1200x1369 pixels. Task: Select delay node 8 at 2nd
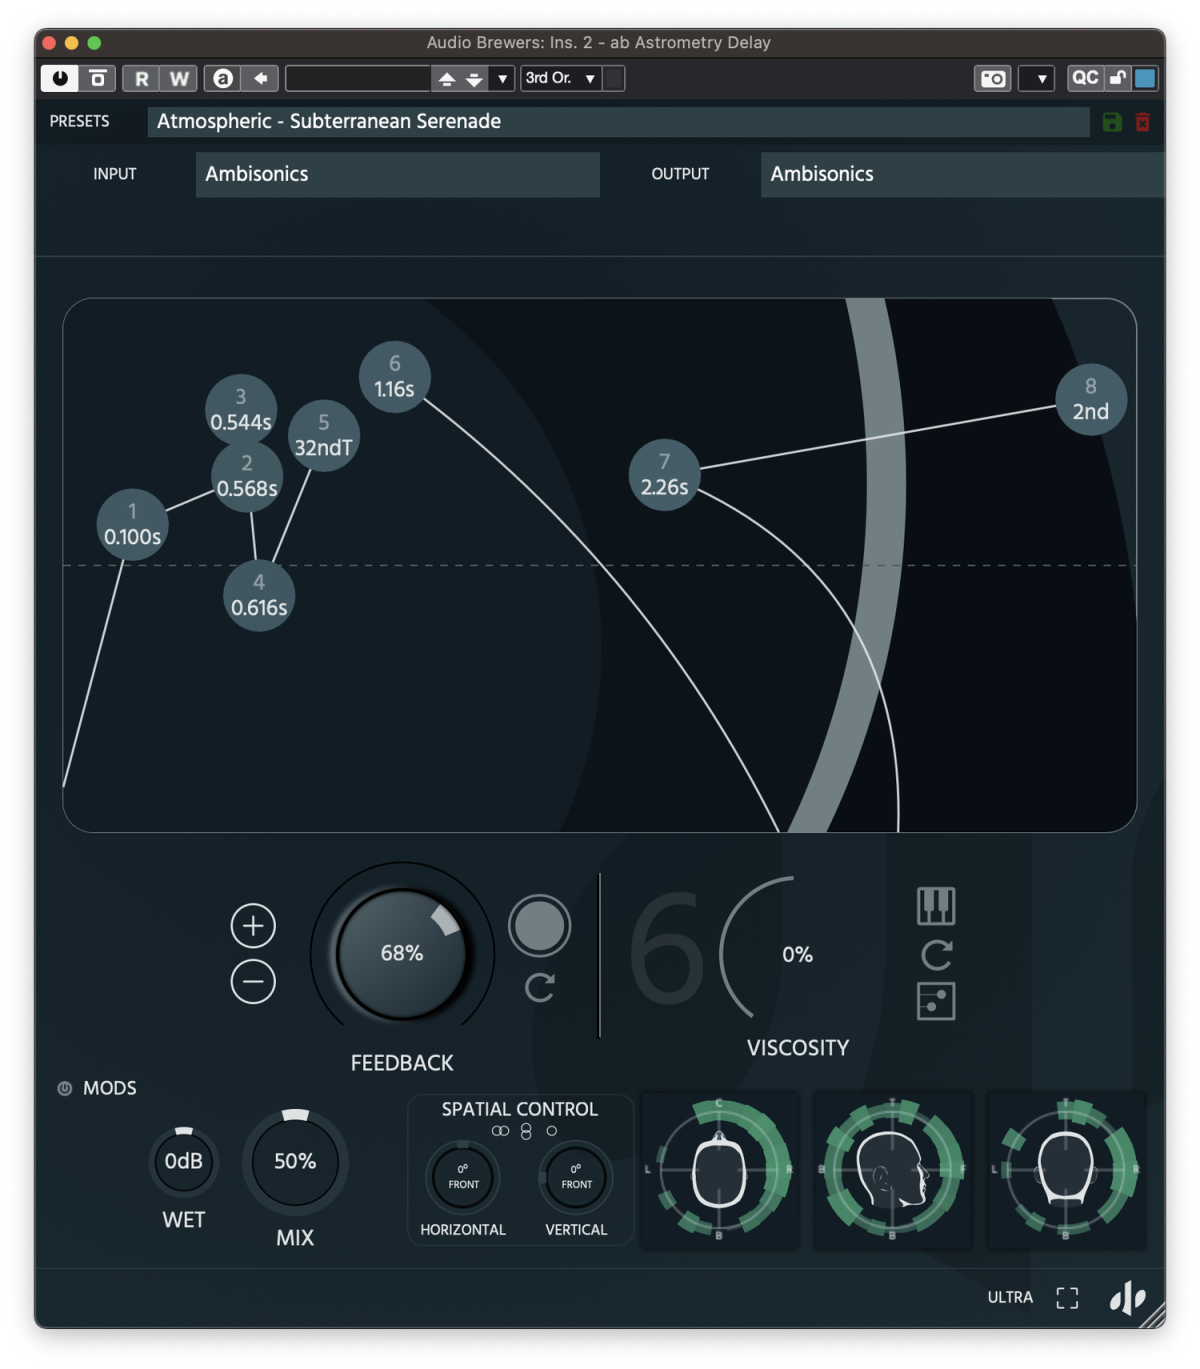click(x=1091, y=399)
